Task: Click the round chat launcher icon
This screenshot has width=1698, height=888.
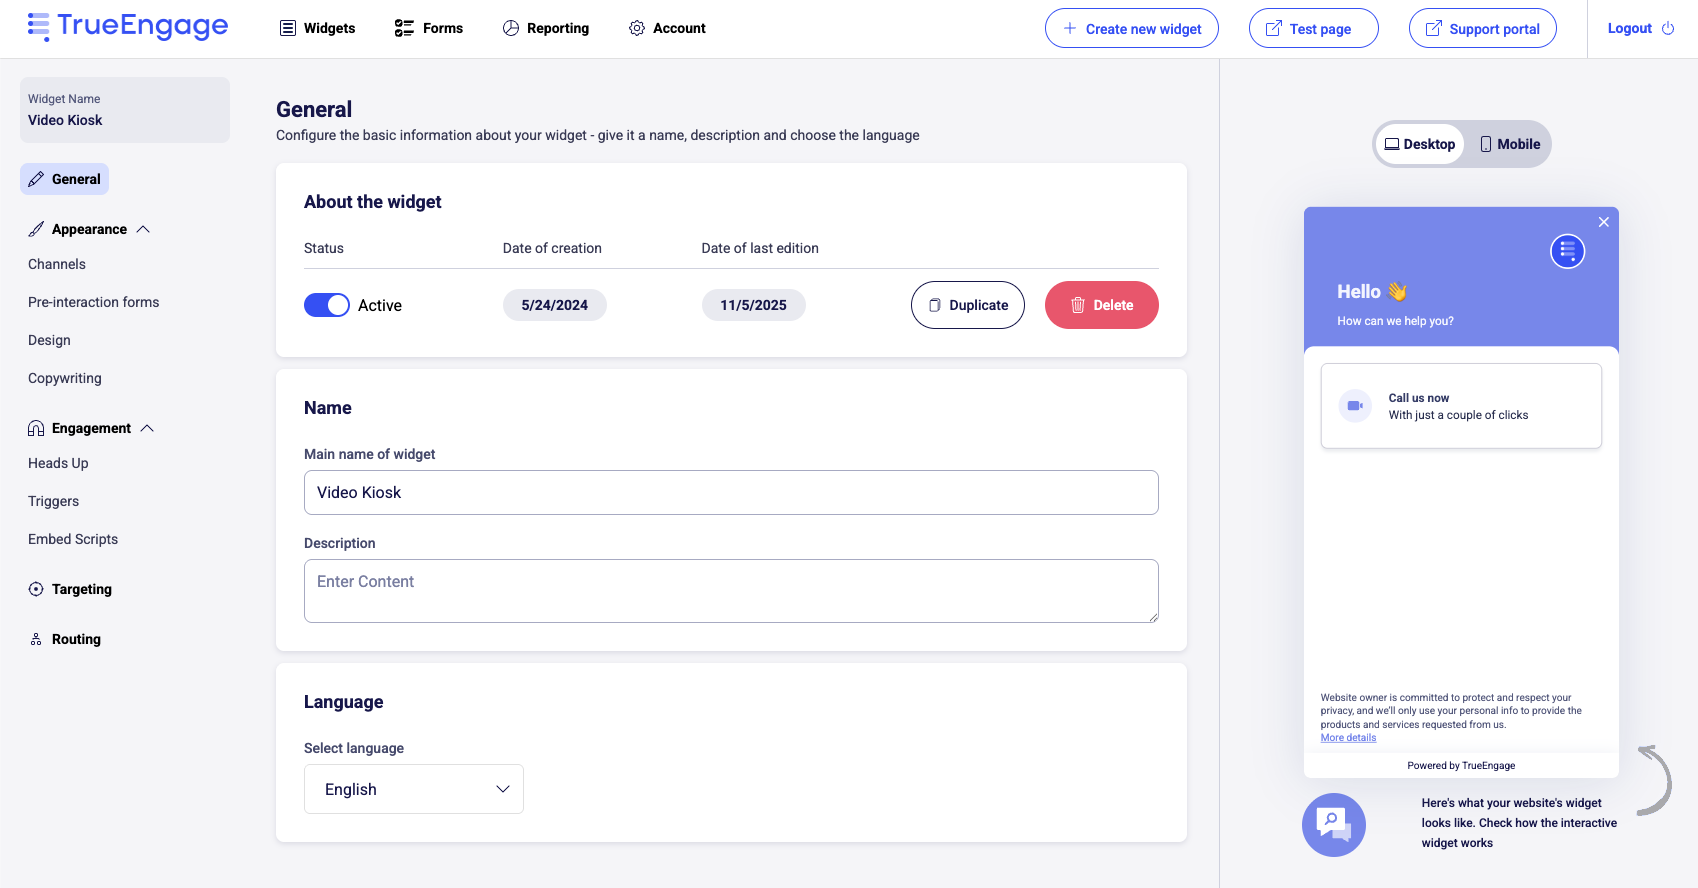Action: [1333, 825]
